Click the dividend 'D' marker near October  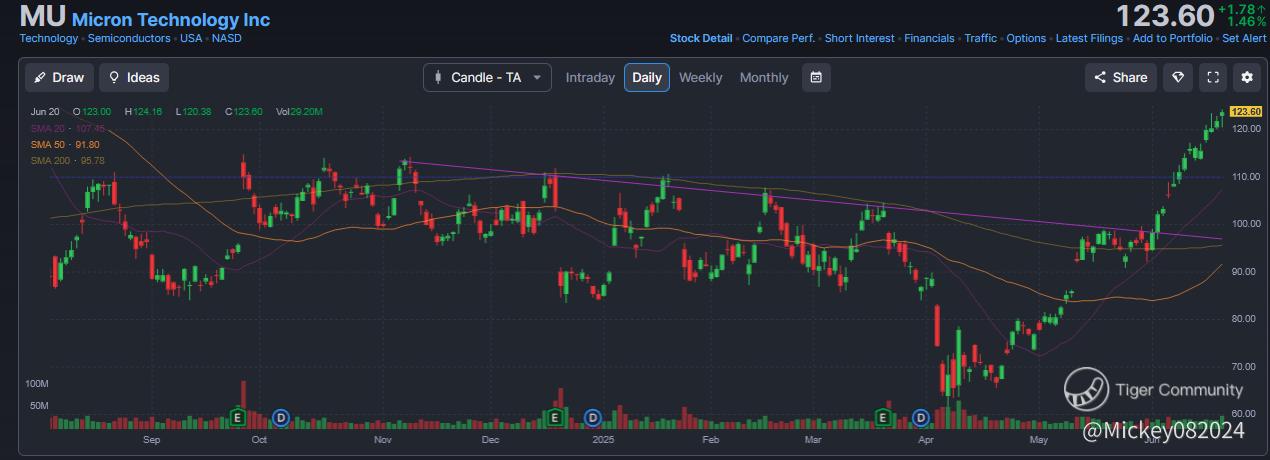[x=281, y=416]
